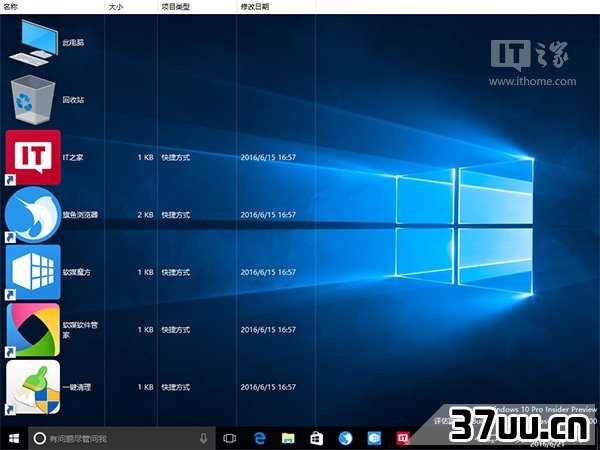The width and height of the screenshot is (600, 450).
Task: Click 1 KB size in 软媒软件管家 row
Action: click(145, 330)
